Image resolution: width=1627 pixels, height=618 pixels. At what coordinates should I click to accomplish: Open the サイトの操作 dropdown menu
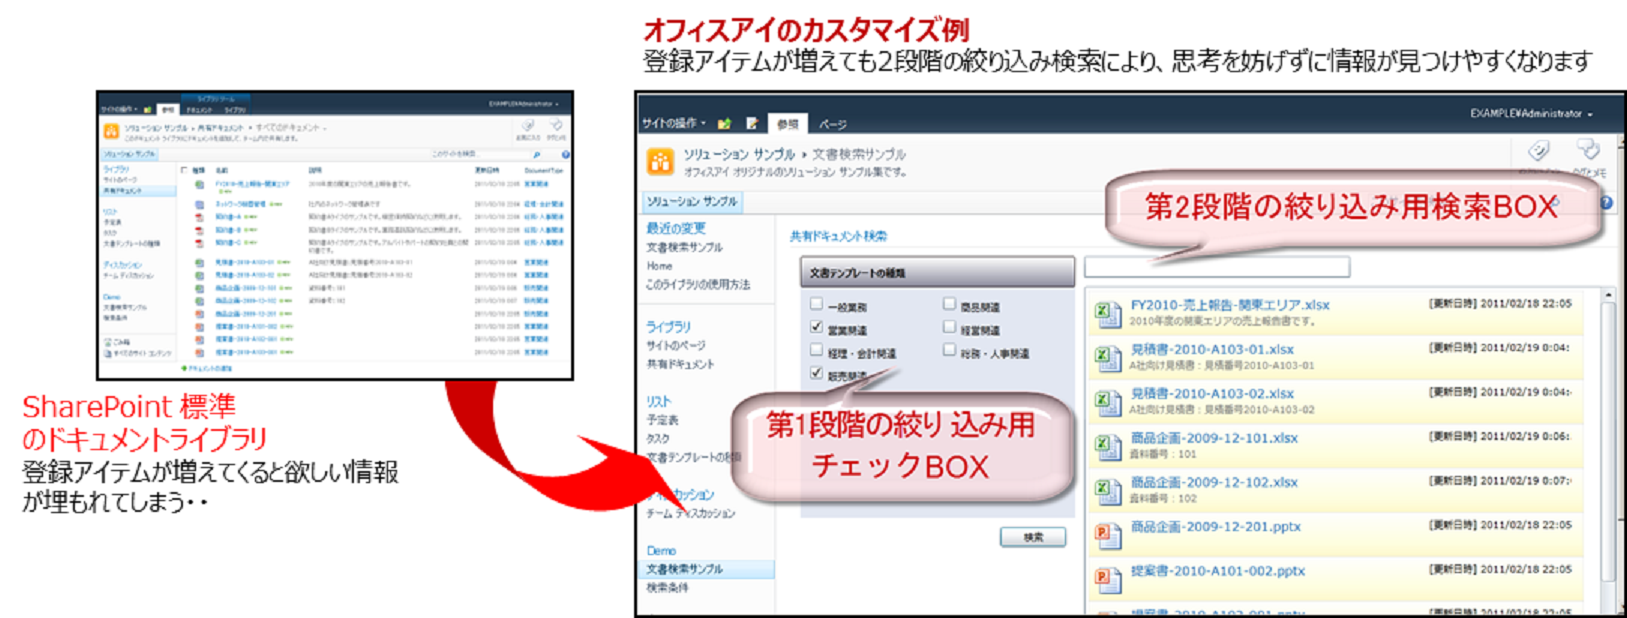click(x=674, y=123)
